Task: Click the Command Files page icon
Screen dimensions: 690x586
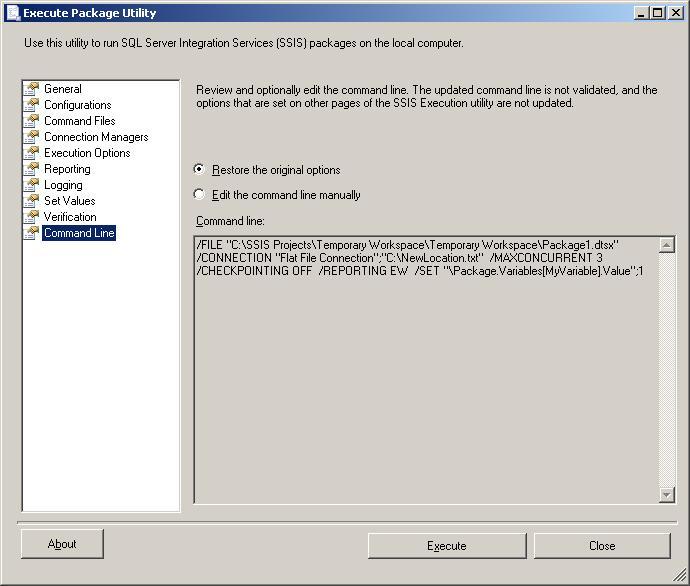Action: point(32,121)
